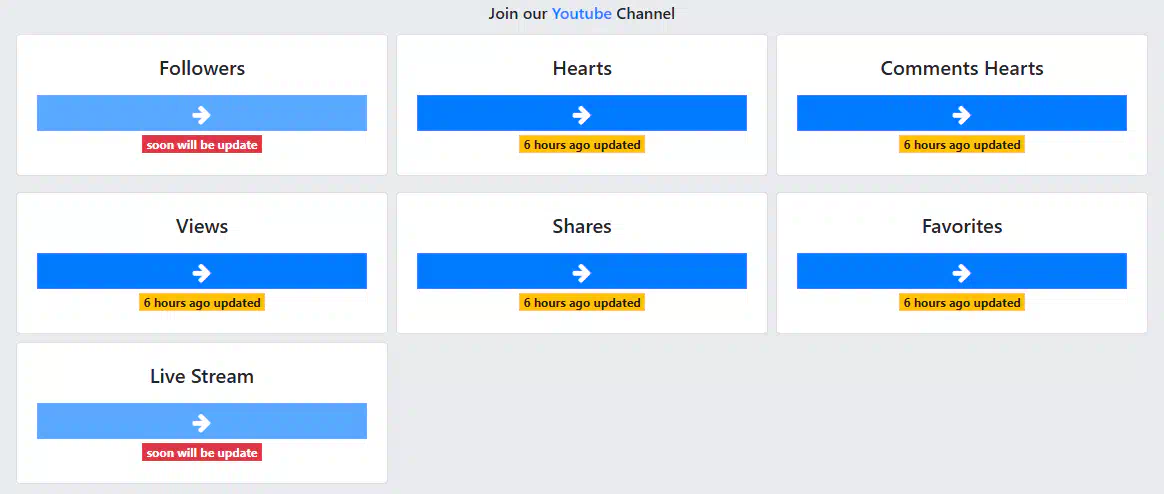Click the arrow icon under Views
1164x494 pixels.
[x=201, y=273]
